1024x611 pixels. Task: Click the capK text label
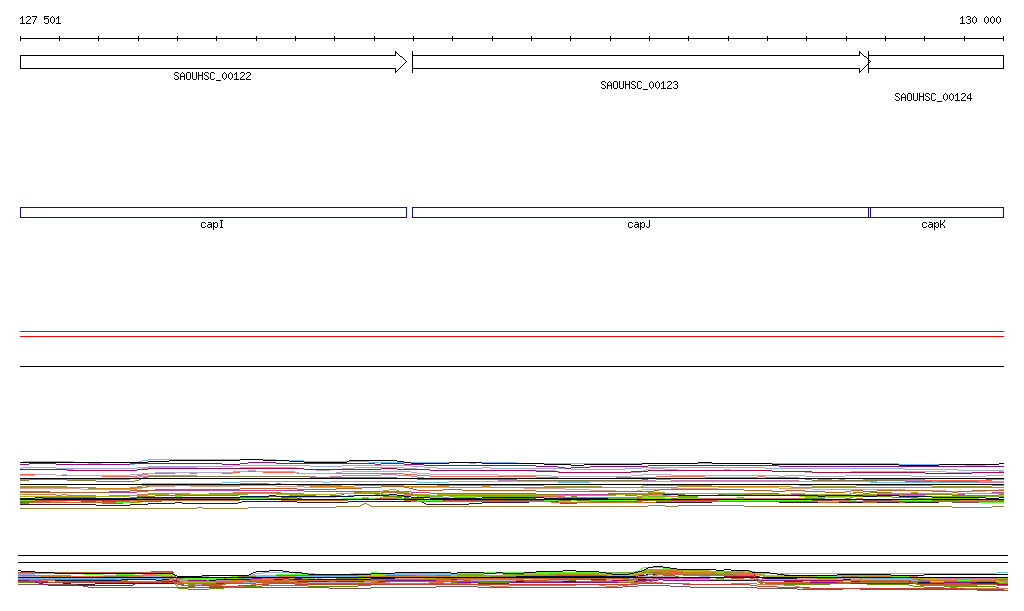[x=933, y=225]
